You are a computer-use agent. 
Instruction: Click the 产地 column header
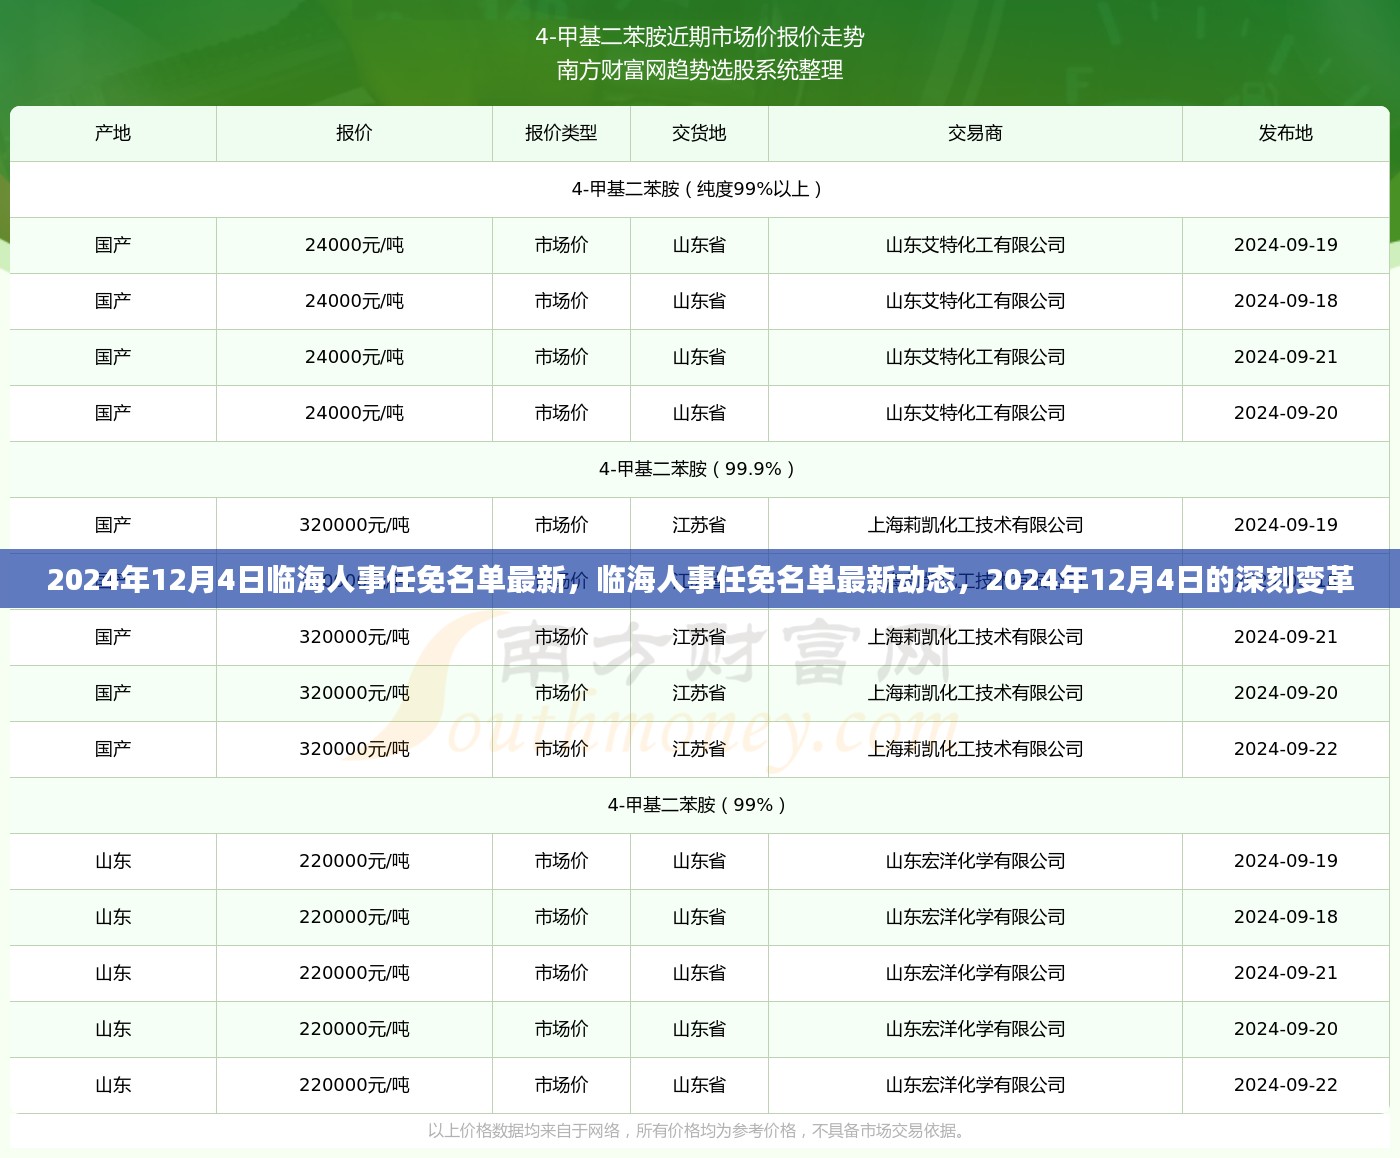pos(113,133)
